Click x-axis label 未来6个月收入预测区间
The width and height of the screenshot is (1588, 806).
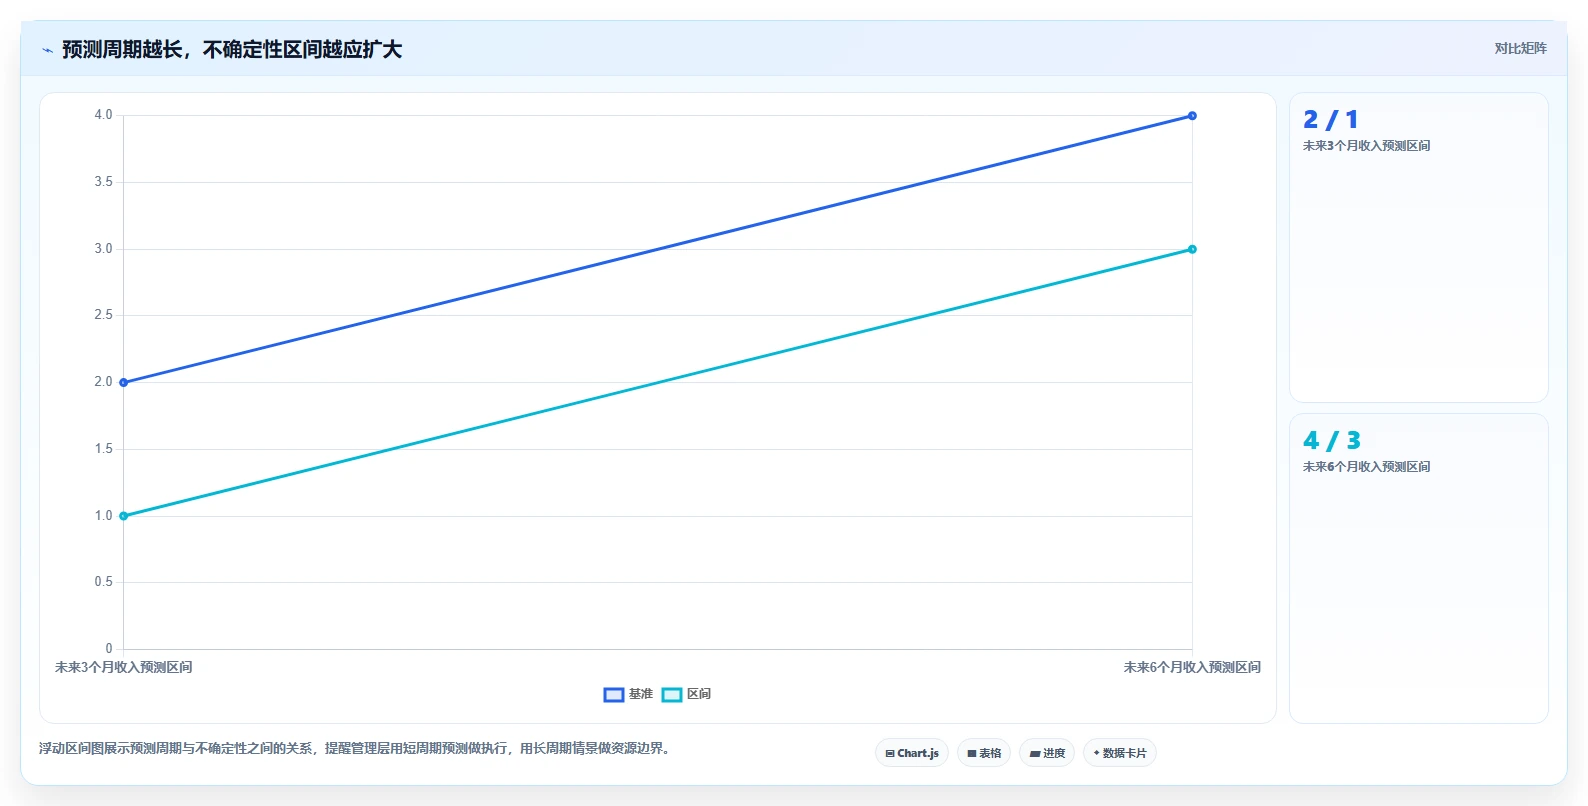[1192, 667]
